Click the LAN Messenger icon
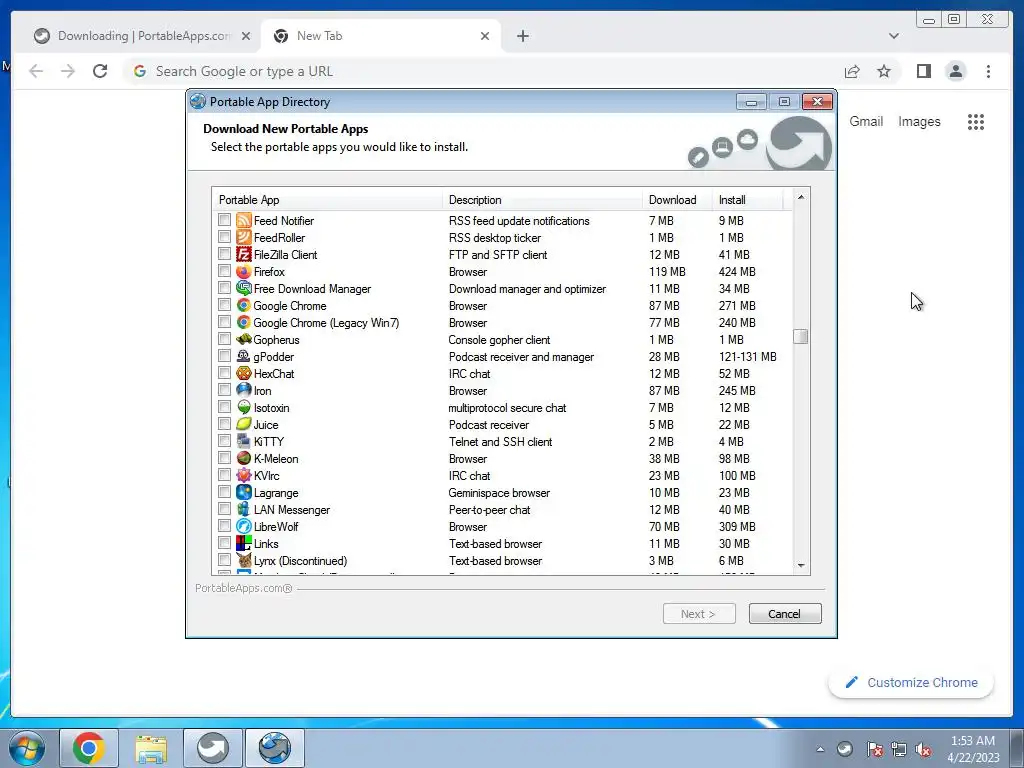1024x768 pixels. [x=244, y=509]
